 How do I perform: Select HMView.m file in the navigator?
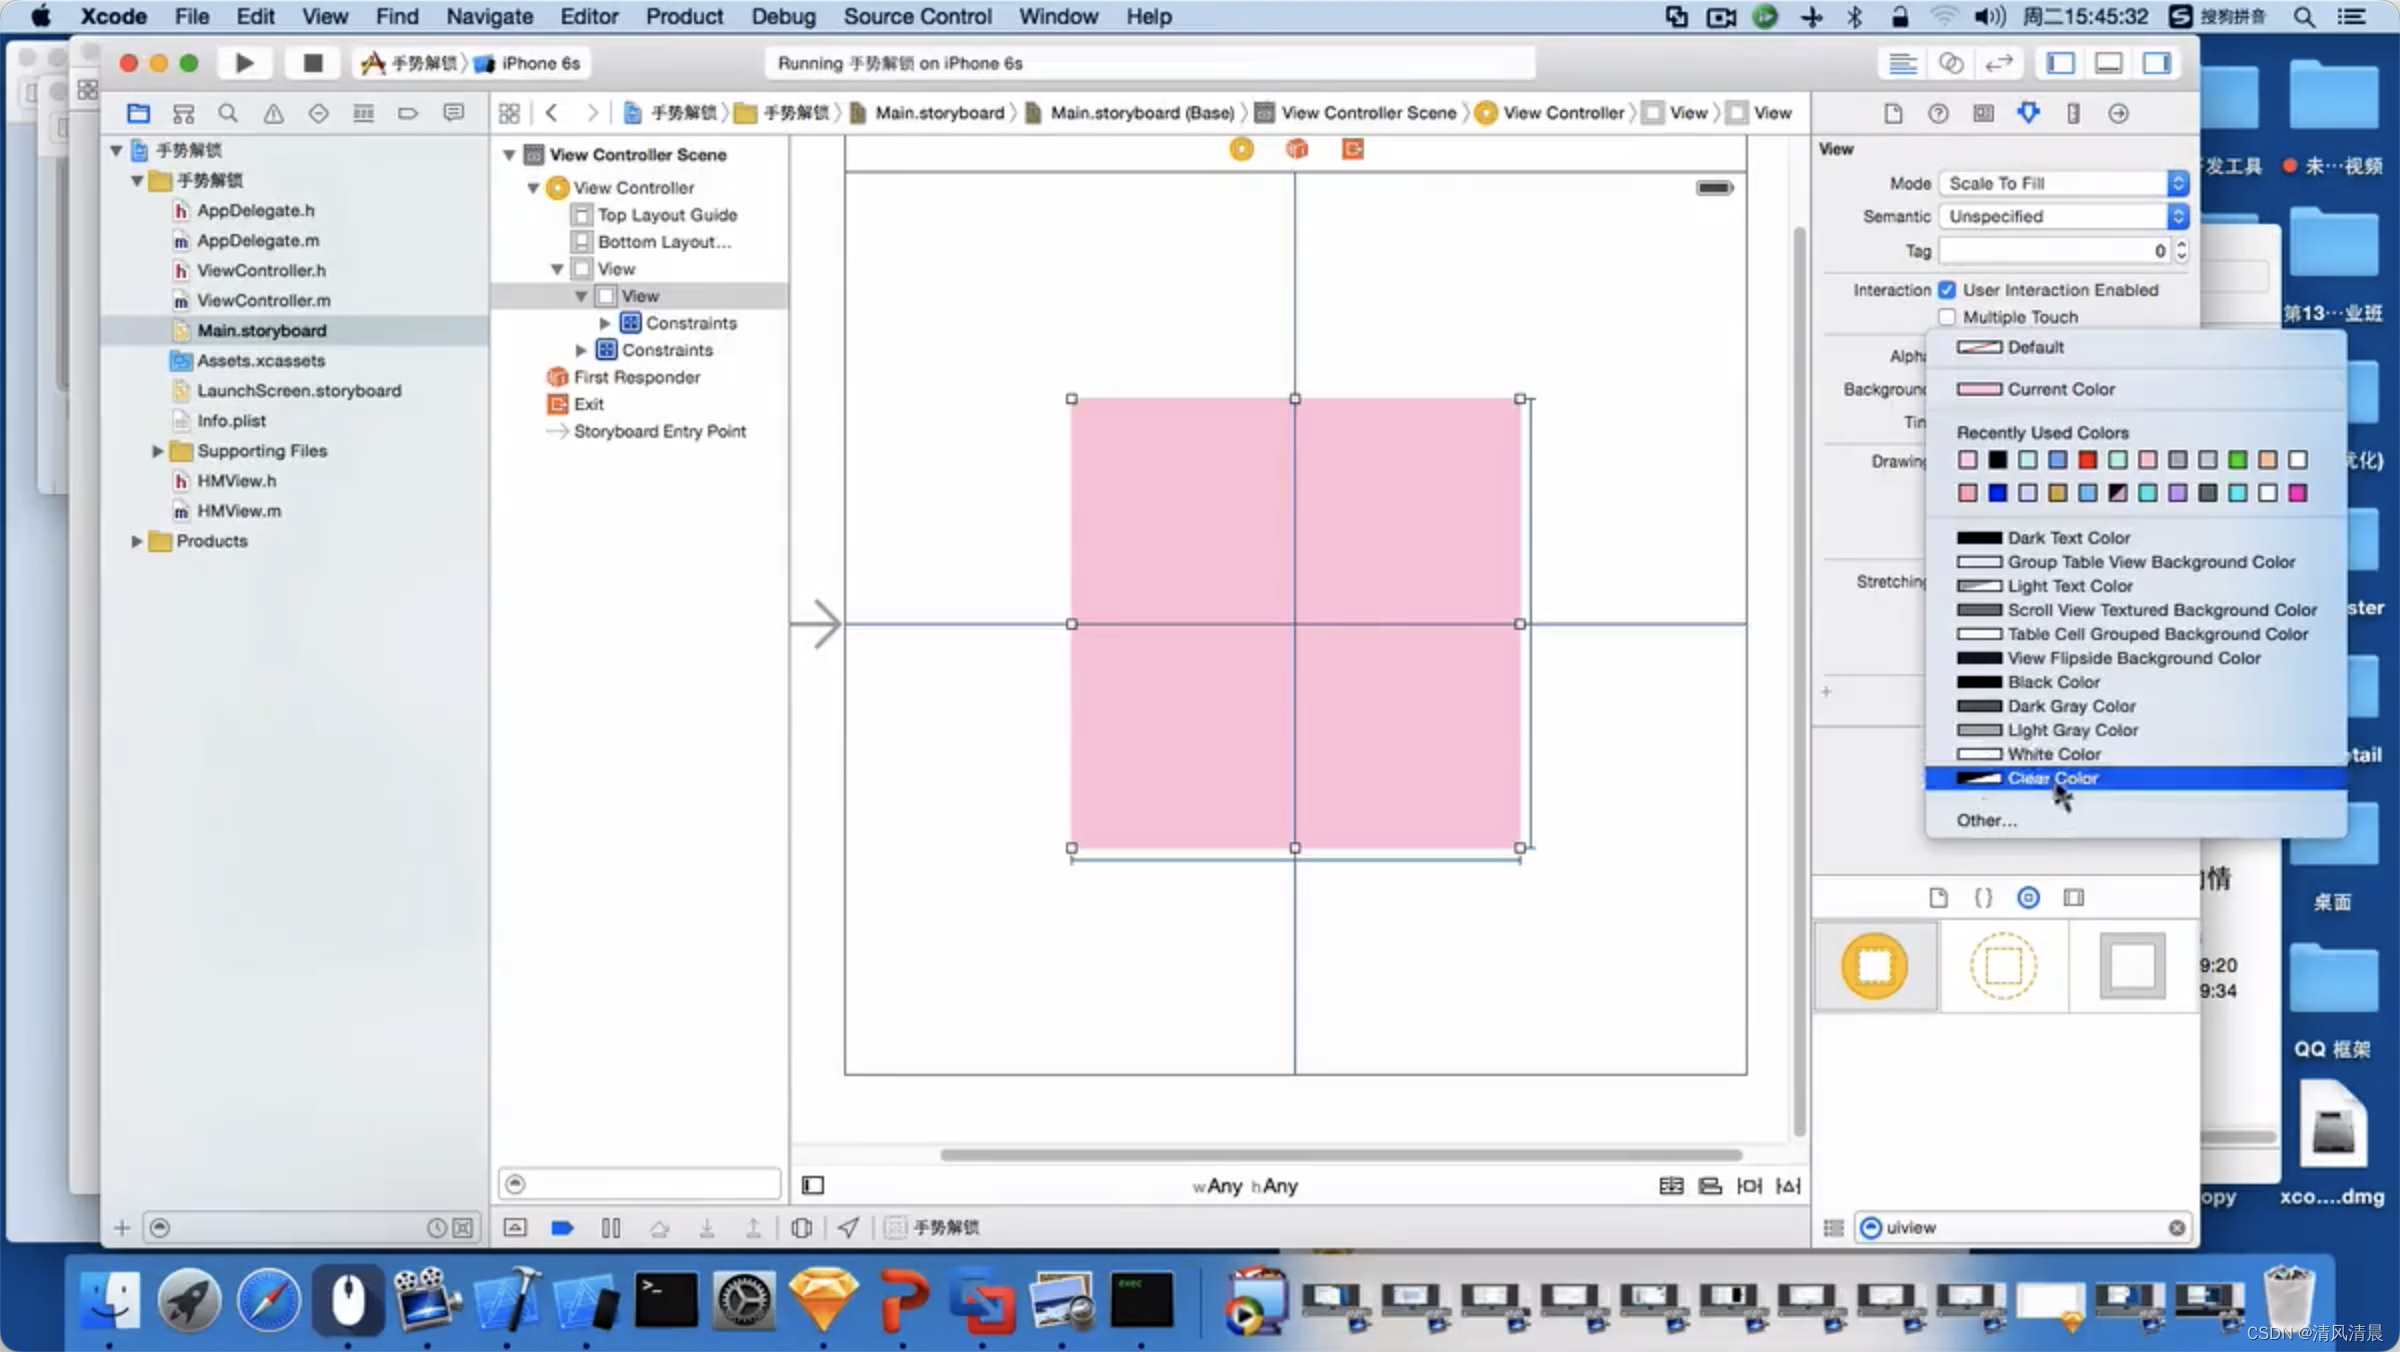point(239,511)
